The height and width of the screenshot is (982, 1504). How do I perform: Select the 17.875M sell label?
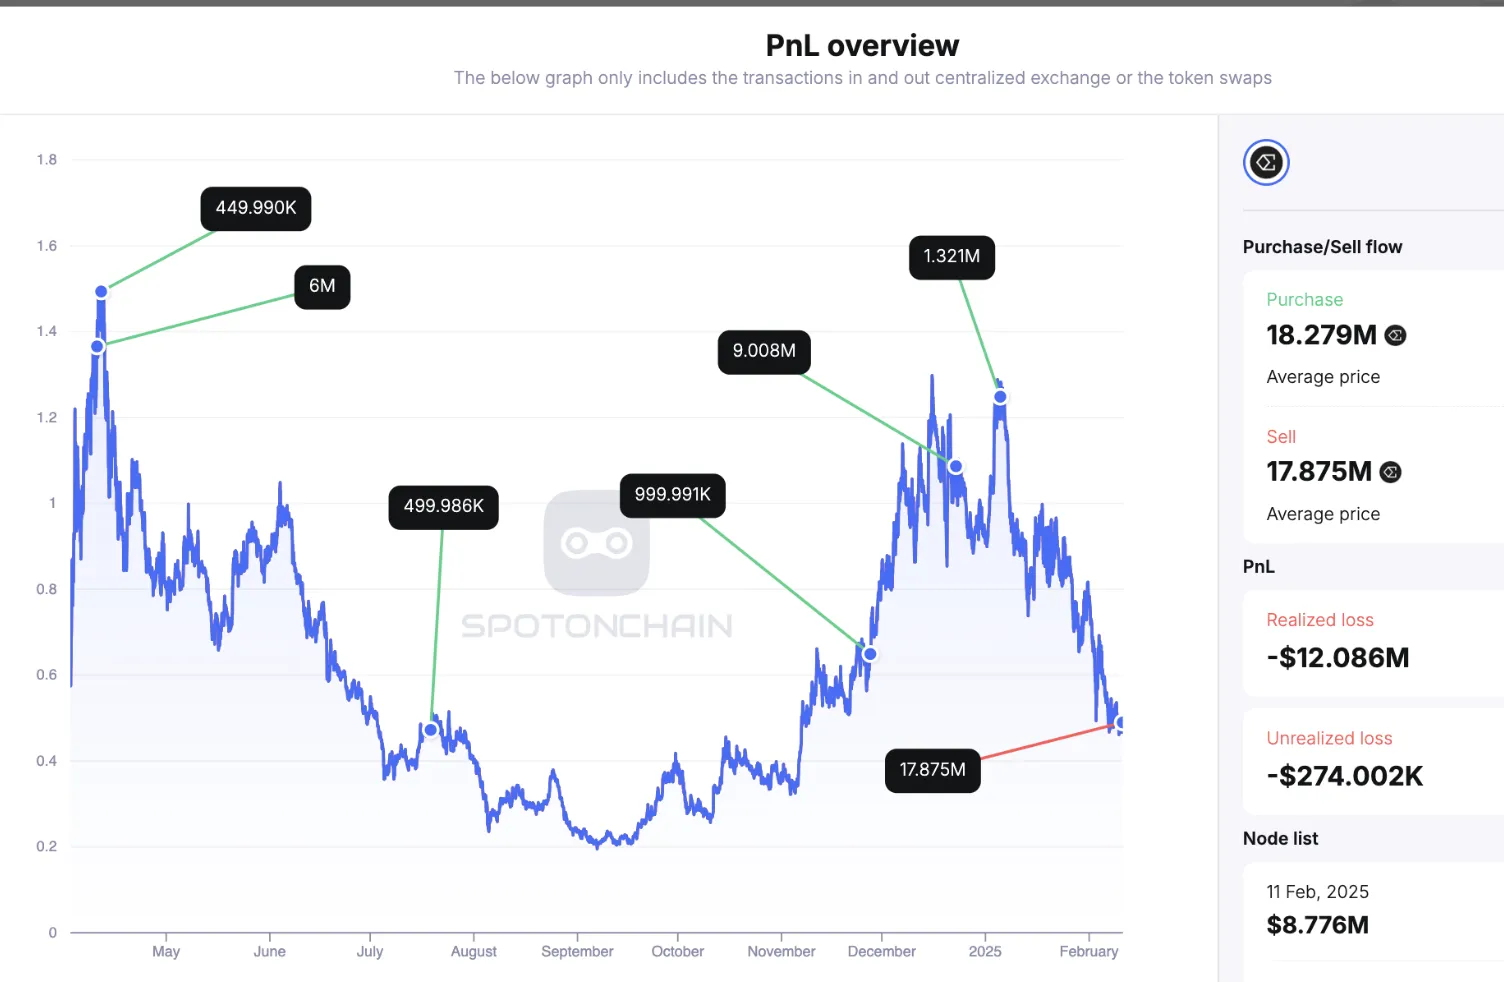pyautogui.click(x=932, y=770)
